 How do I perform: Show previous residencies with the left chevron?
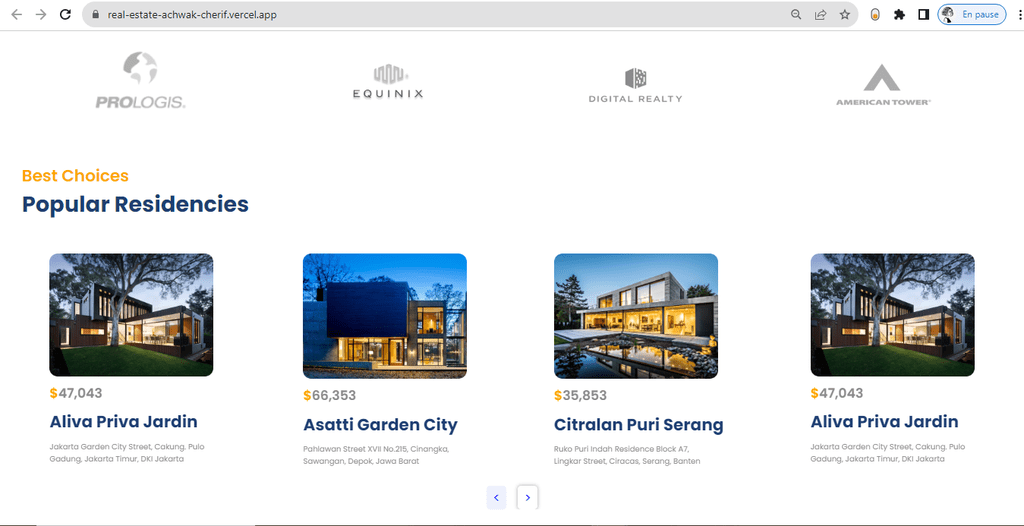coord(496,498)
